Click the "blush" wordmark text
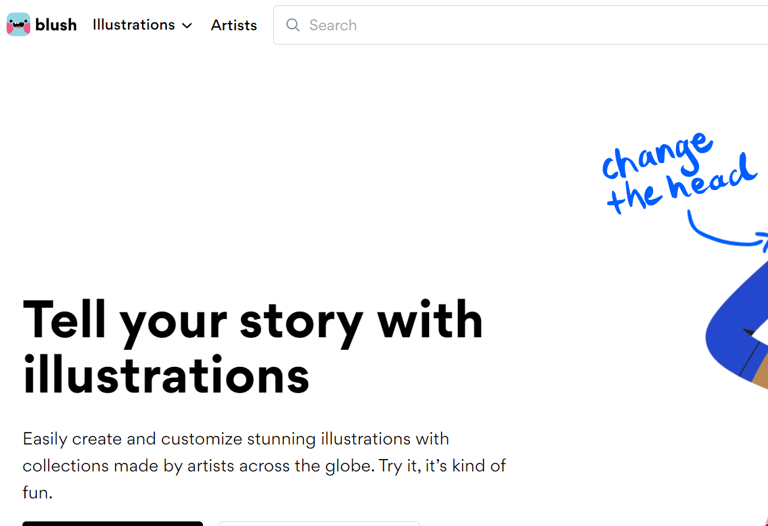Image resolution: width=768 pixels, height=526 pixels. (x=56, y=24)
